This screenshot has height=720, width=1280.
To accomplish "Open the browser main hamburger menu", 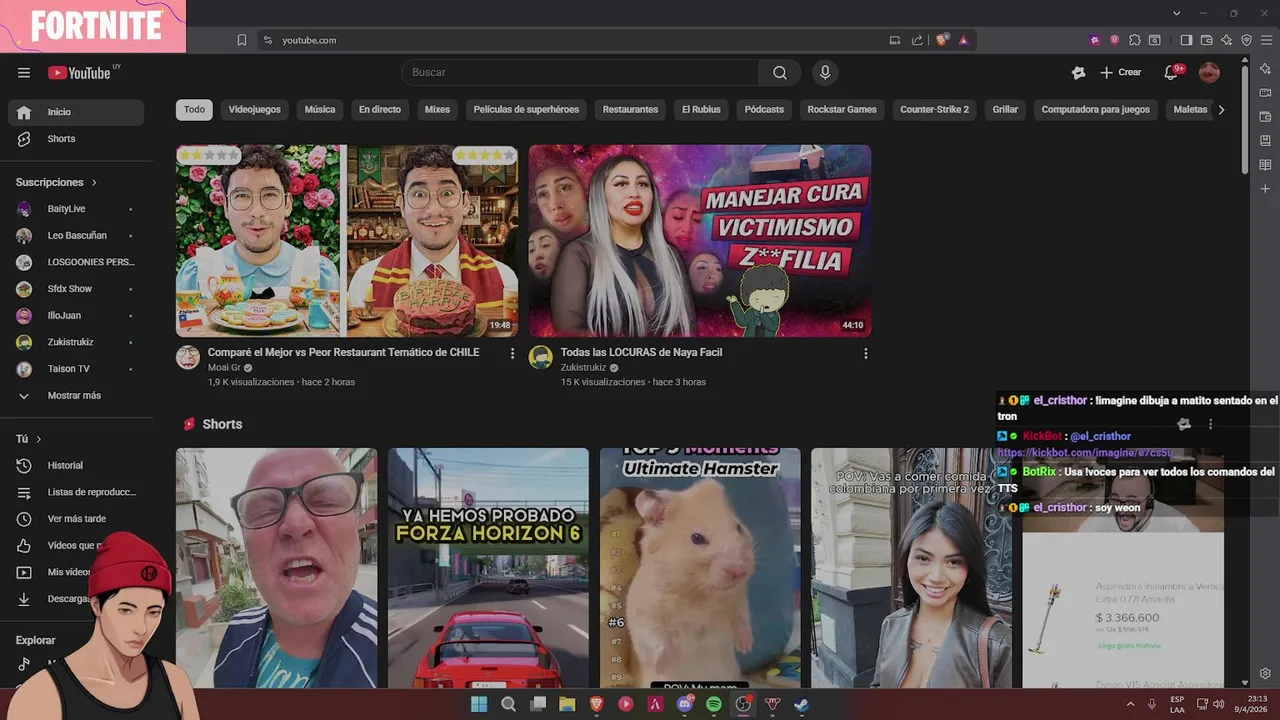I will (x=1265, y=40).
